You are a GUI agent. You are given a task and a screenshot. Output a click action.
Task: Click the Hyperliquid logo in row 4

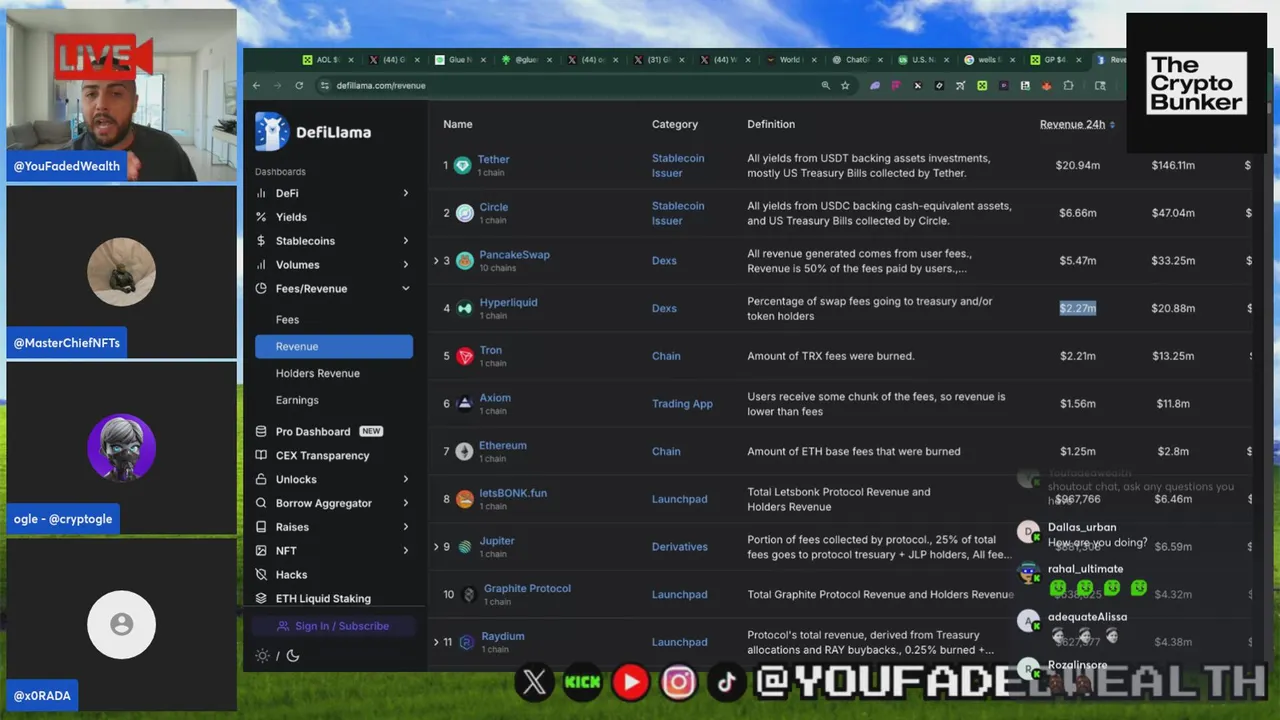[465, 308]
